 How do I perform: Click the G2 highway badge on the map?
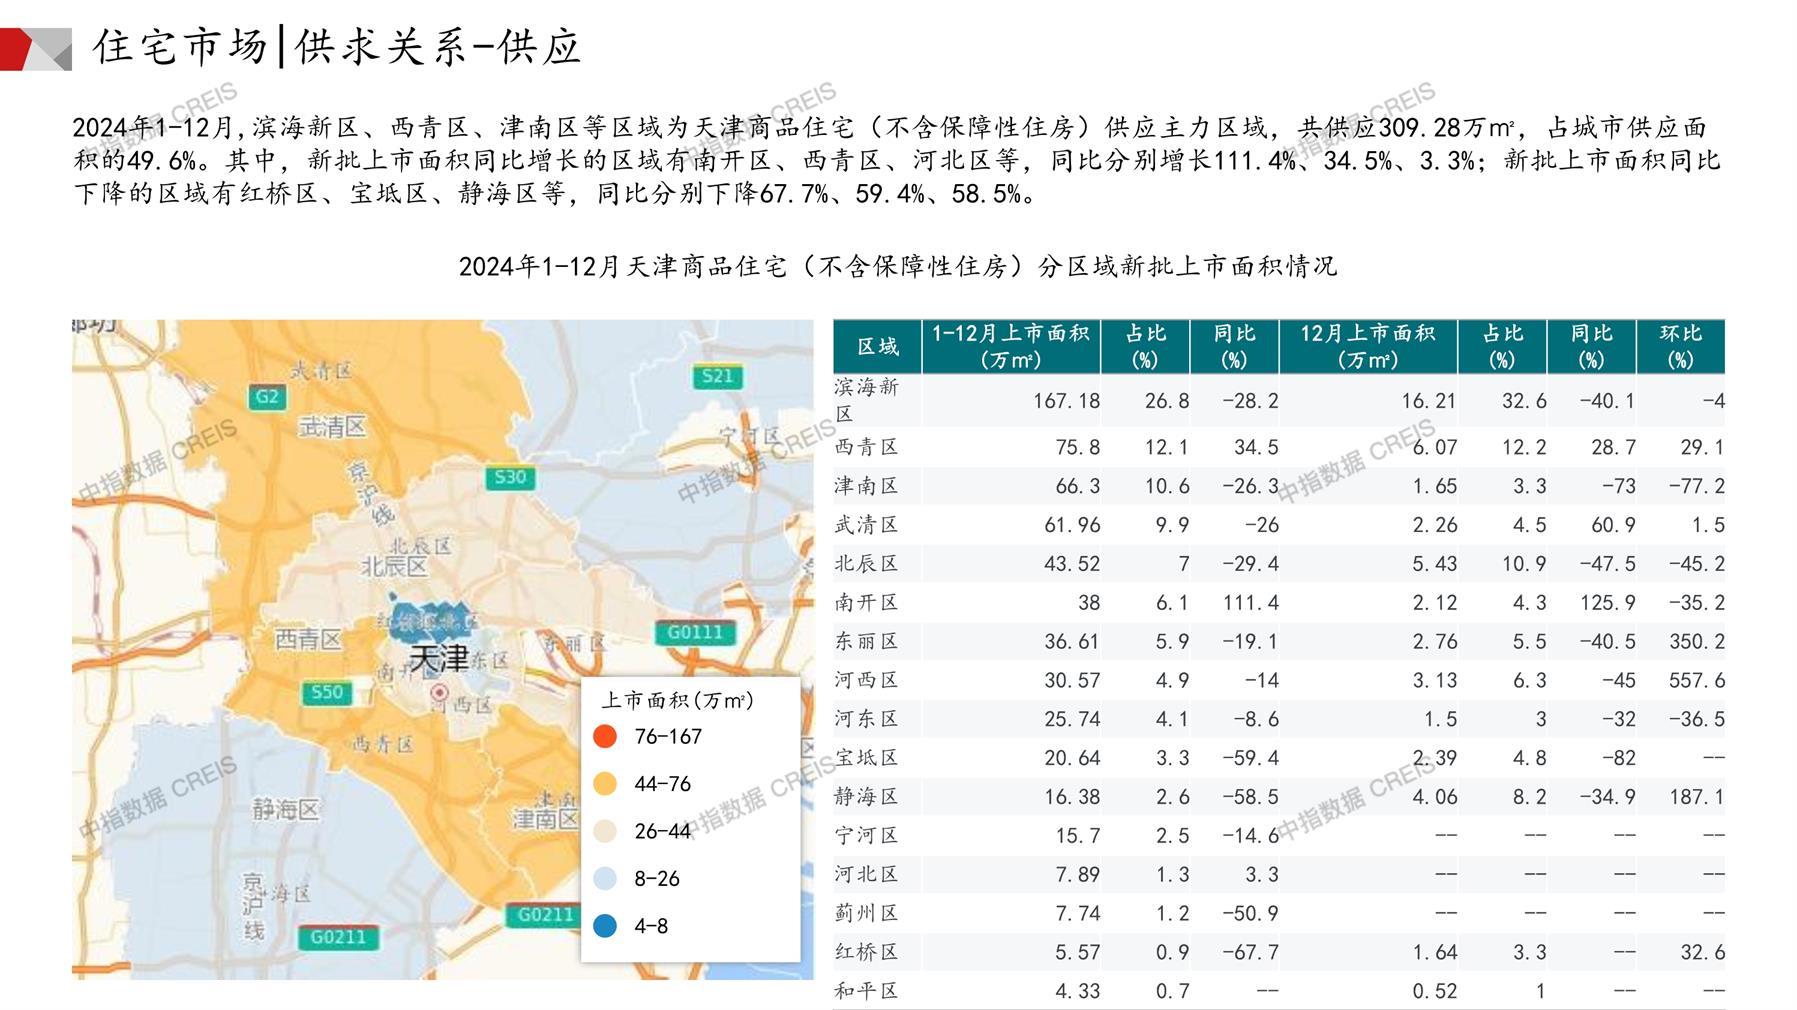coord(267,396)
